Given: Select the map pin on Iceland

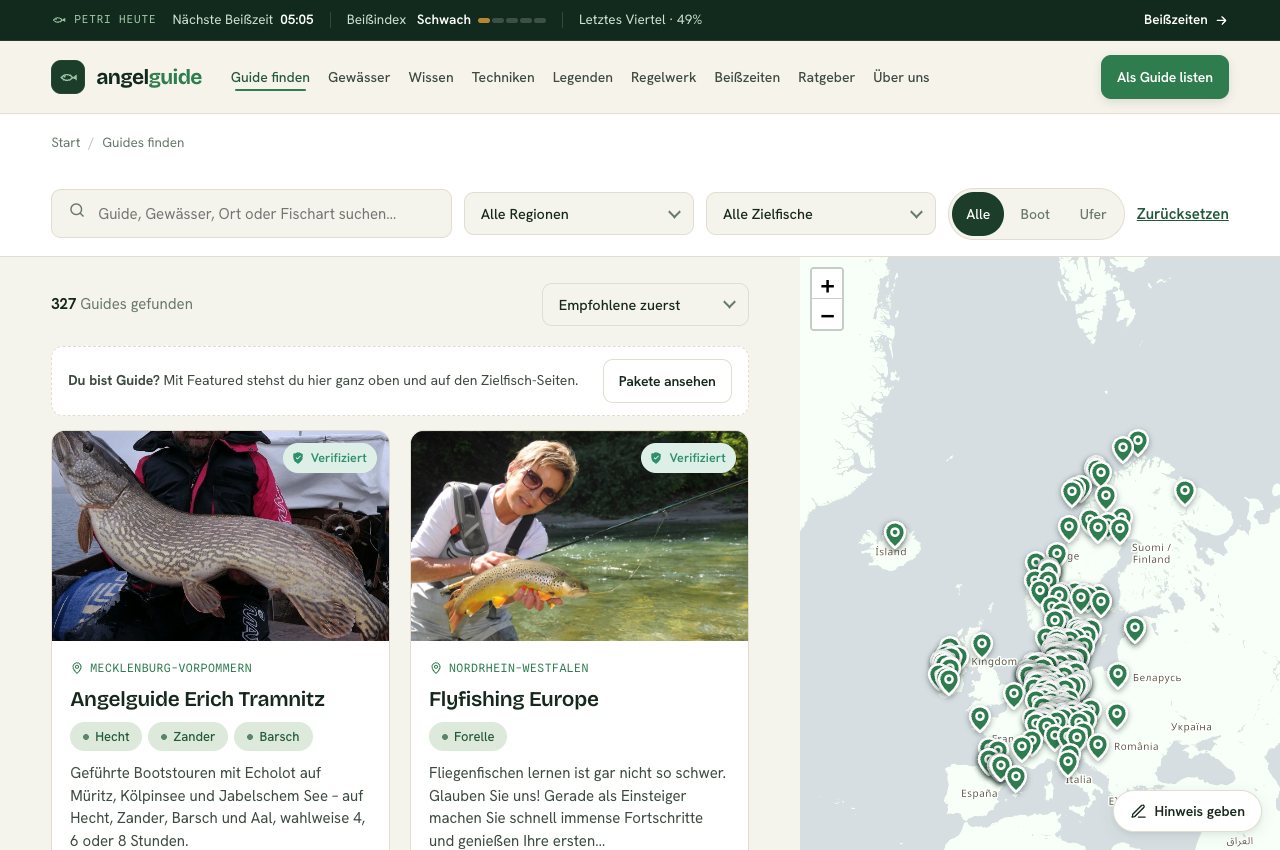Looking at the screenshot, I should 895,534.
